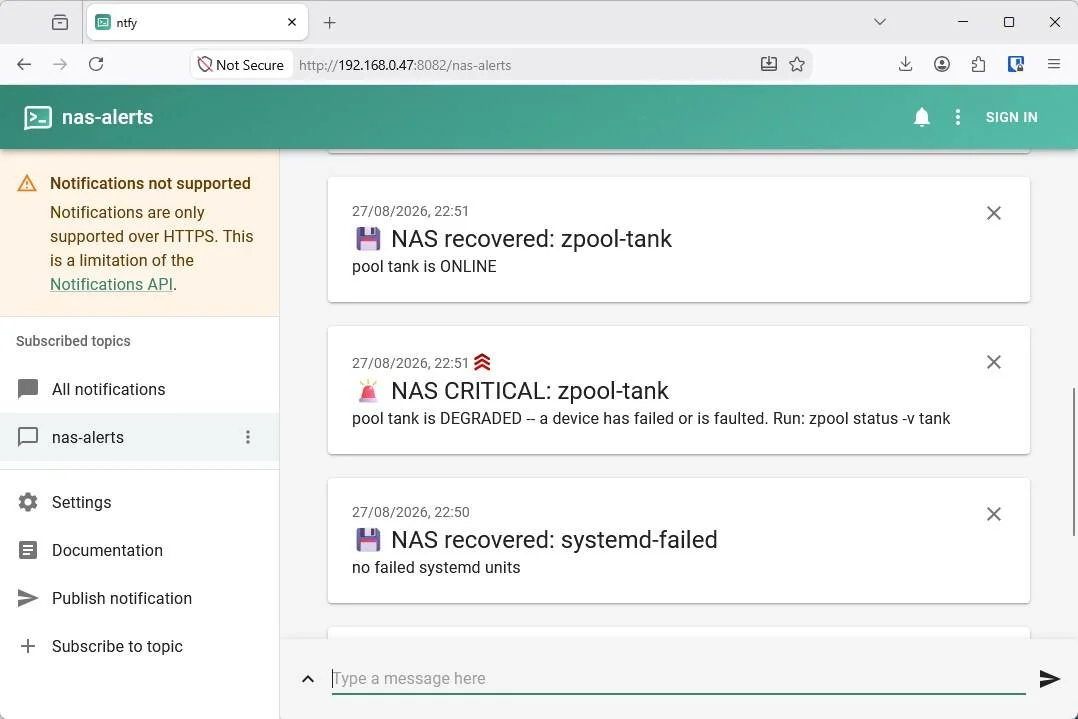This screenshot has height=719, width=1078.
Task: Open the list all tabs dropdown
Action: 879,23
